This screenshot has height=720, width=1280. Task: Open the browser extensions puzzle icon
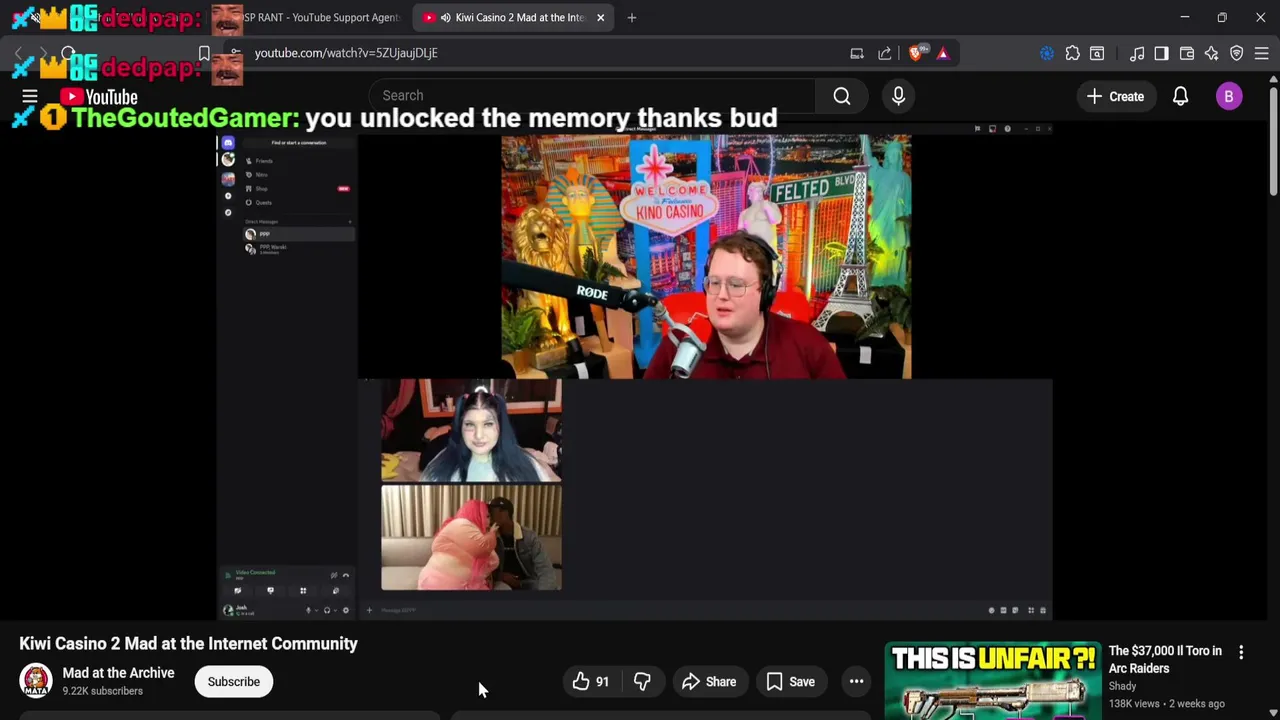coord(1072,53)
